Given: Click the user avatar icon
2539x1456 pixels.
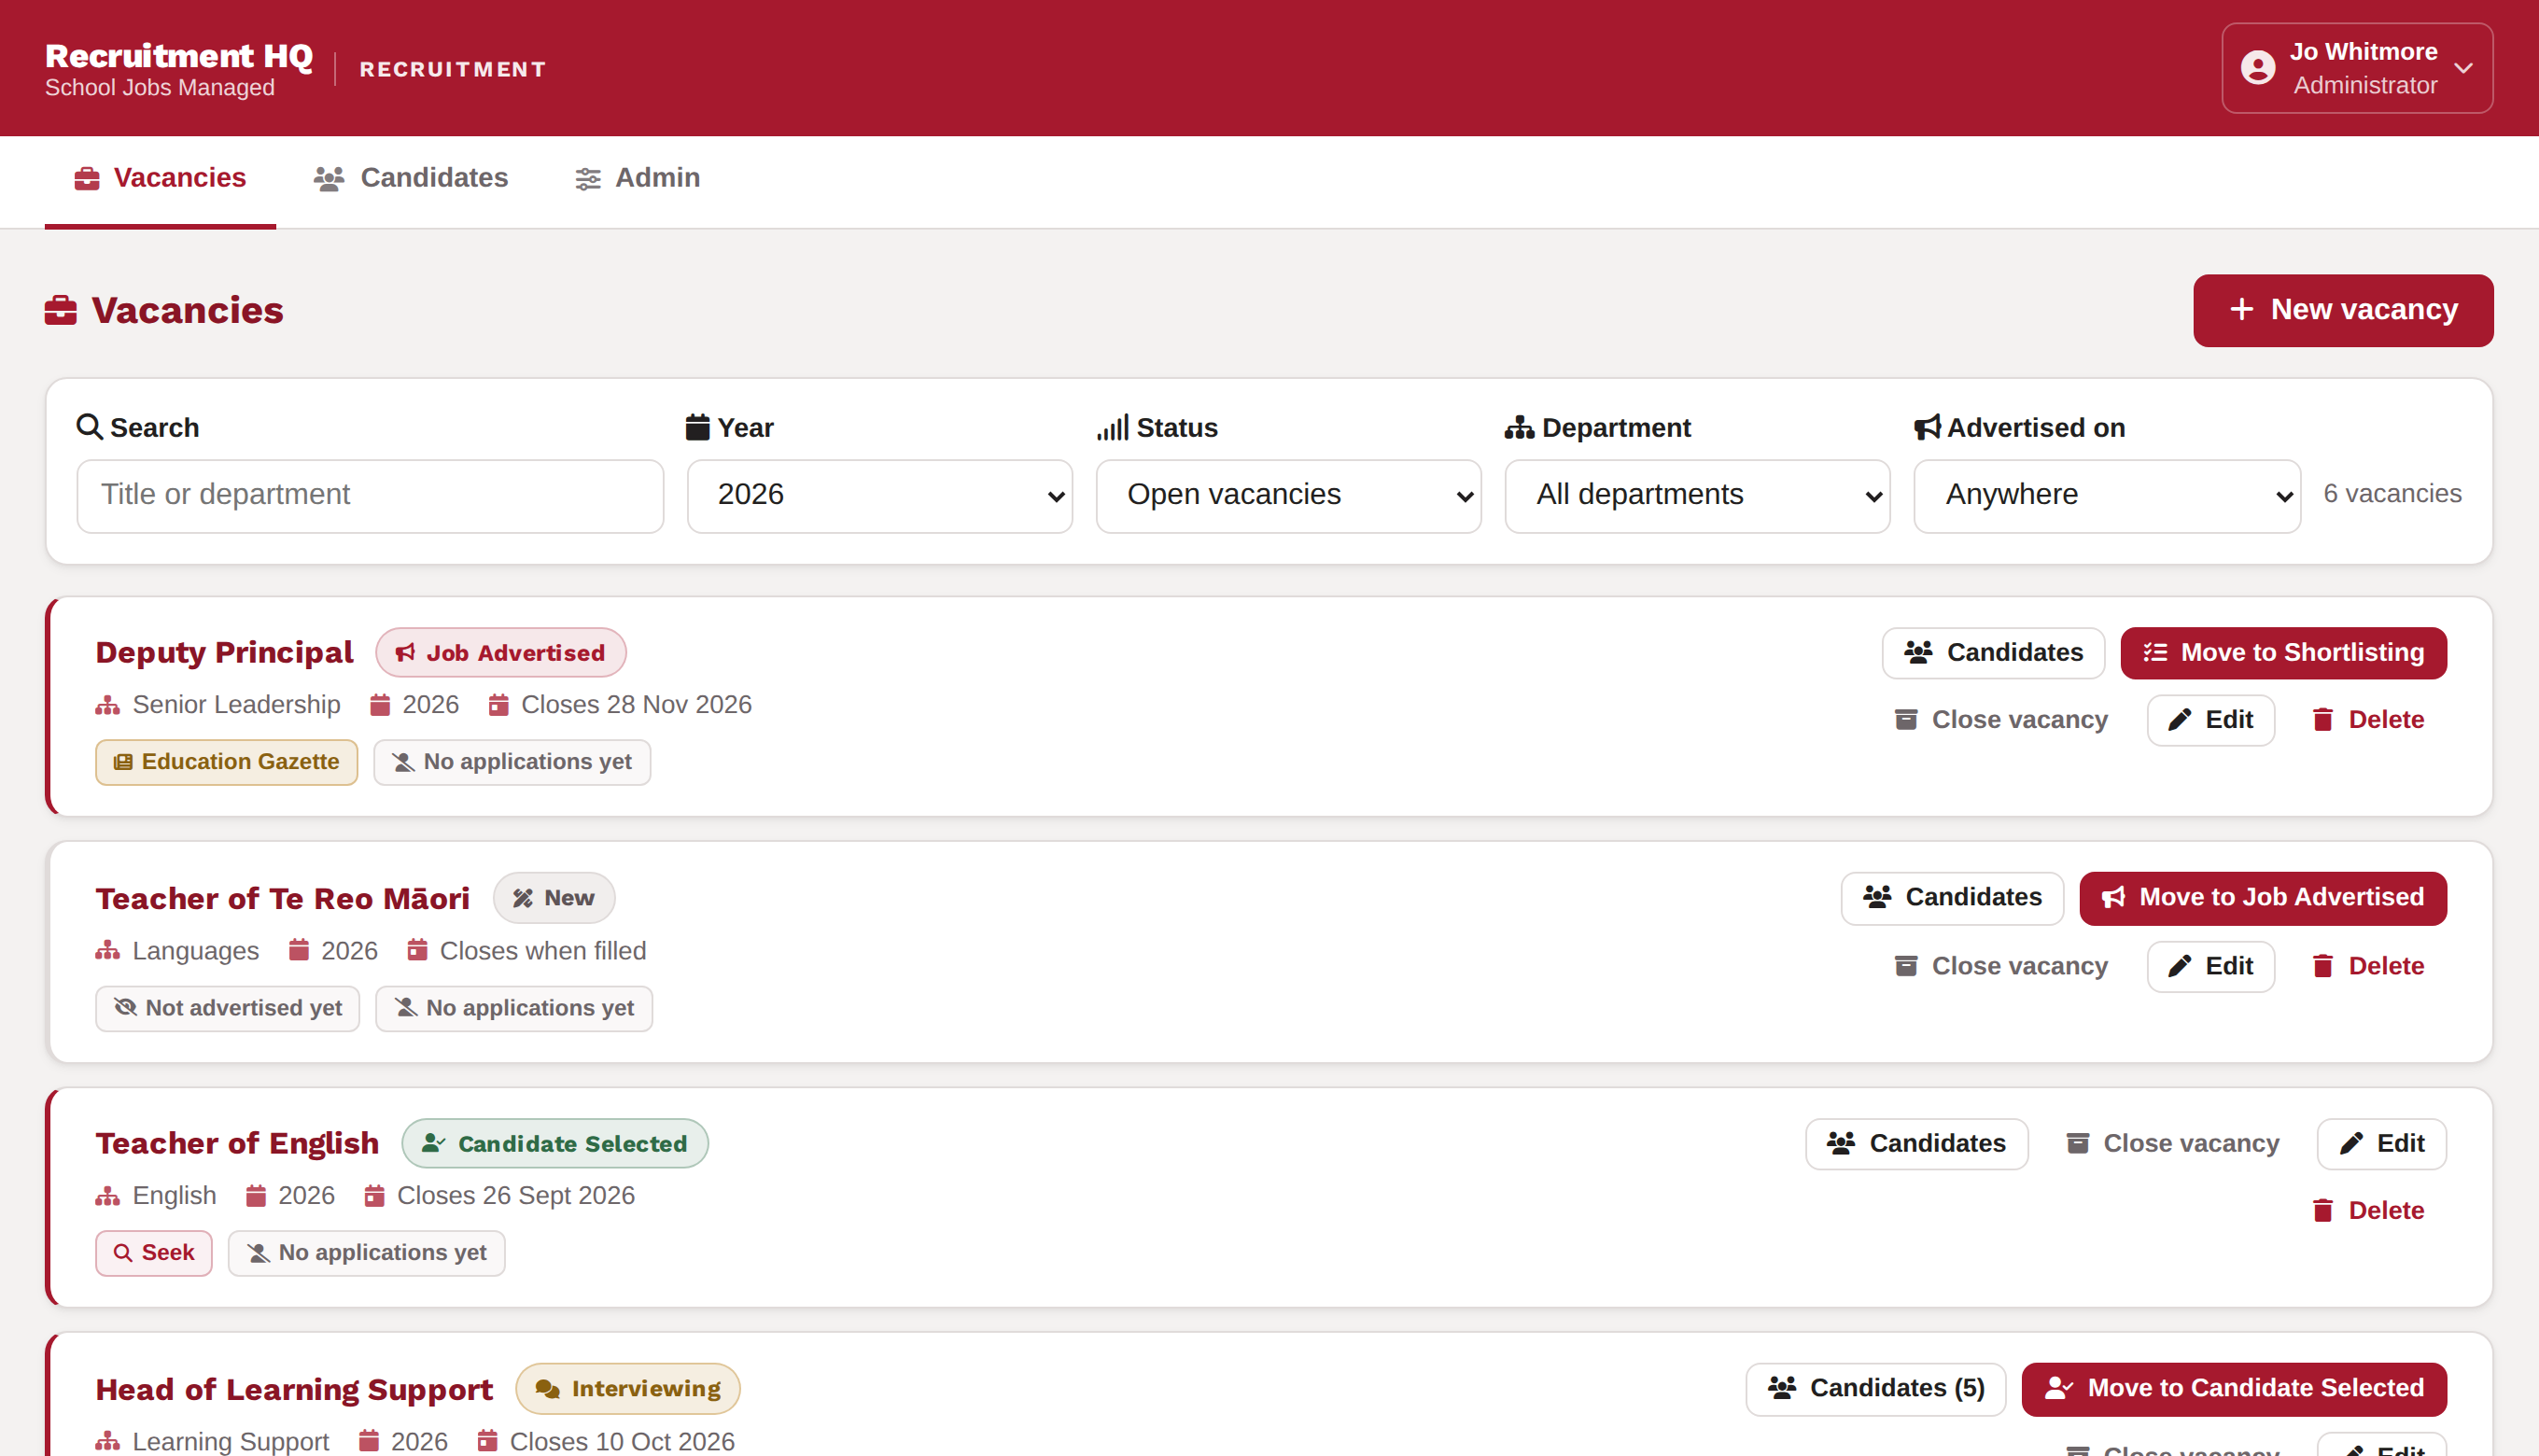Looking at the screenshot, I should (x=2258, y=68).
